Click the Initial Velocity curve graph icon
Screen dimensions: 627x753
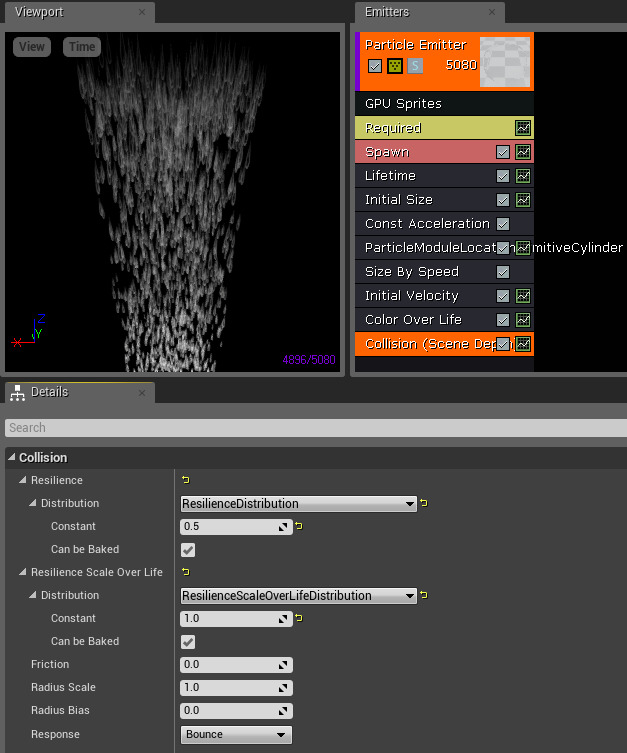point(523,296)
